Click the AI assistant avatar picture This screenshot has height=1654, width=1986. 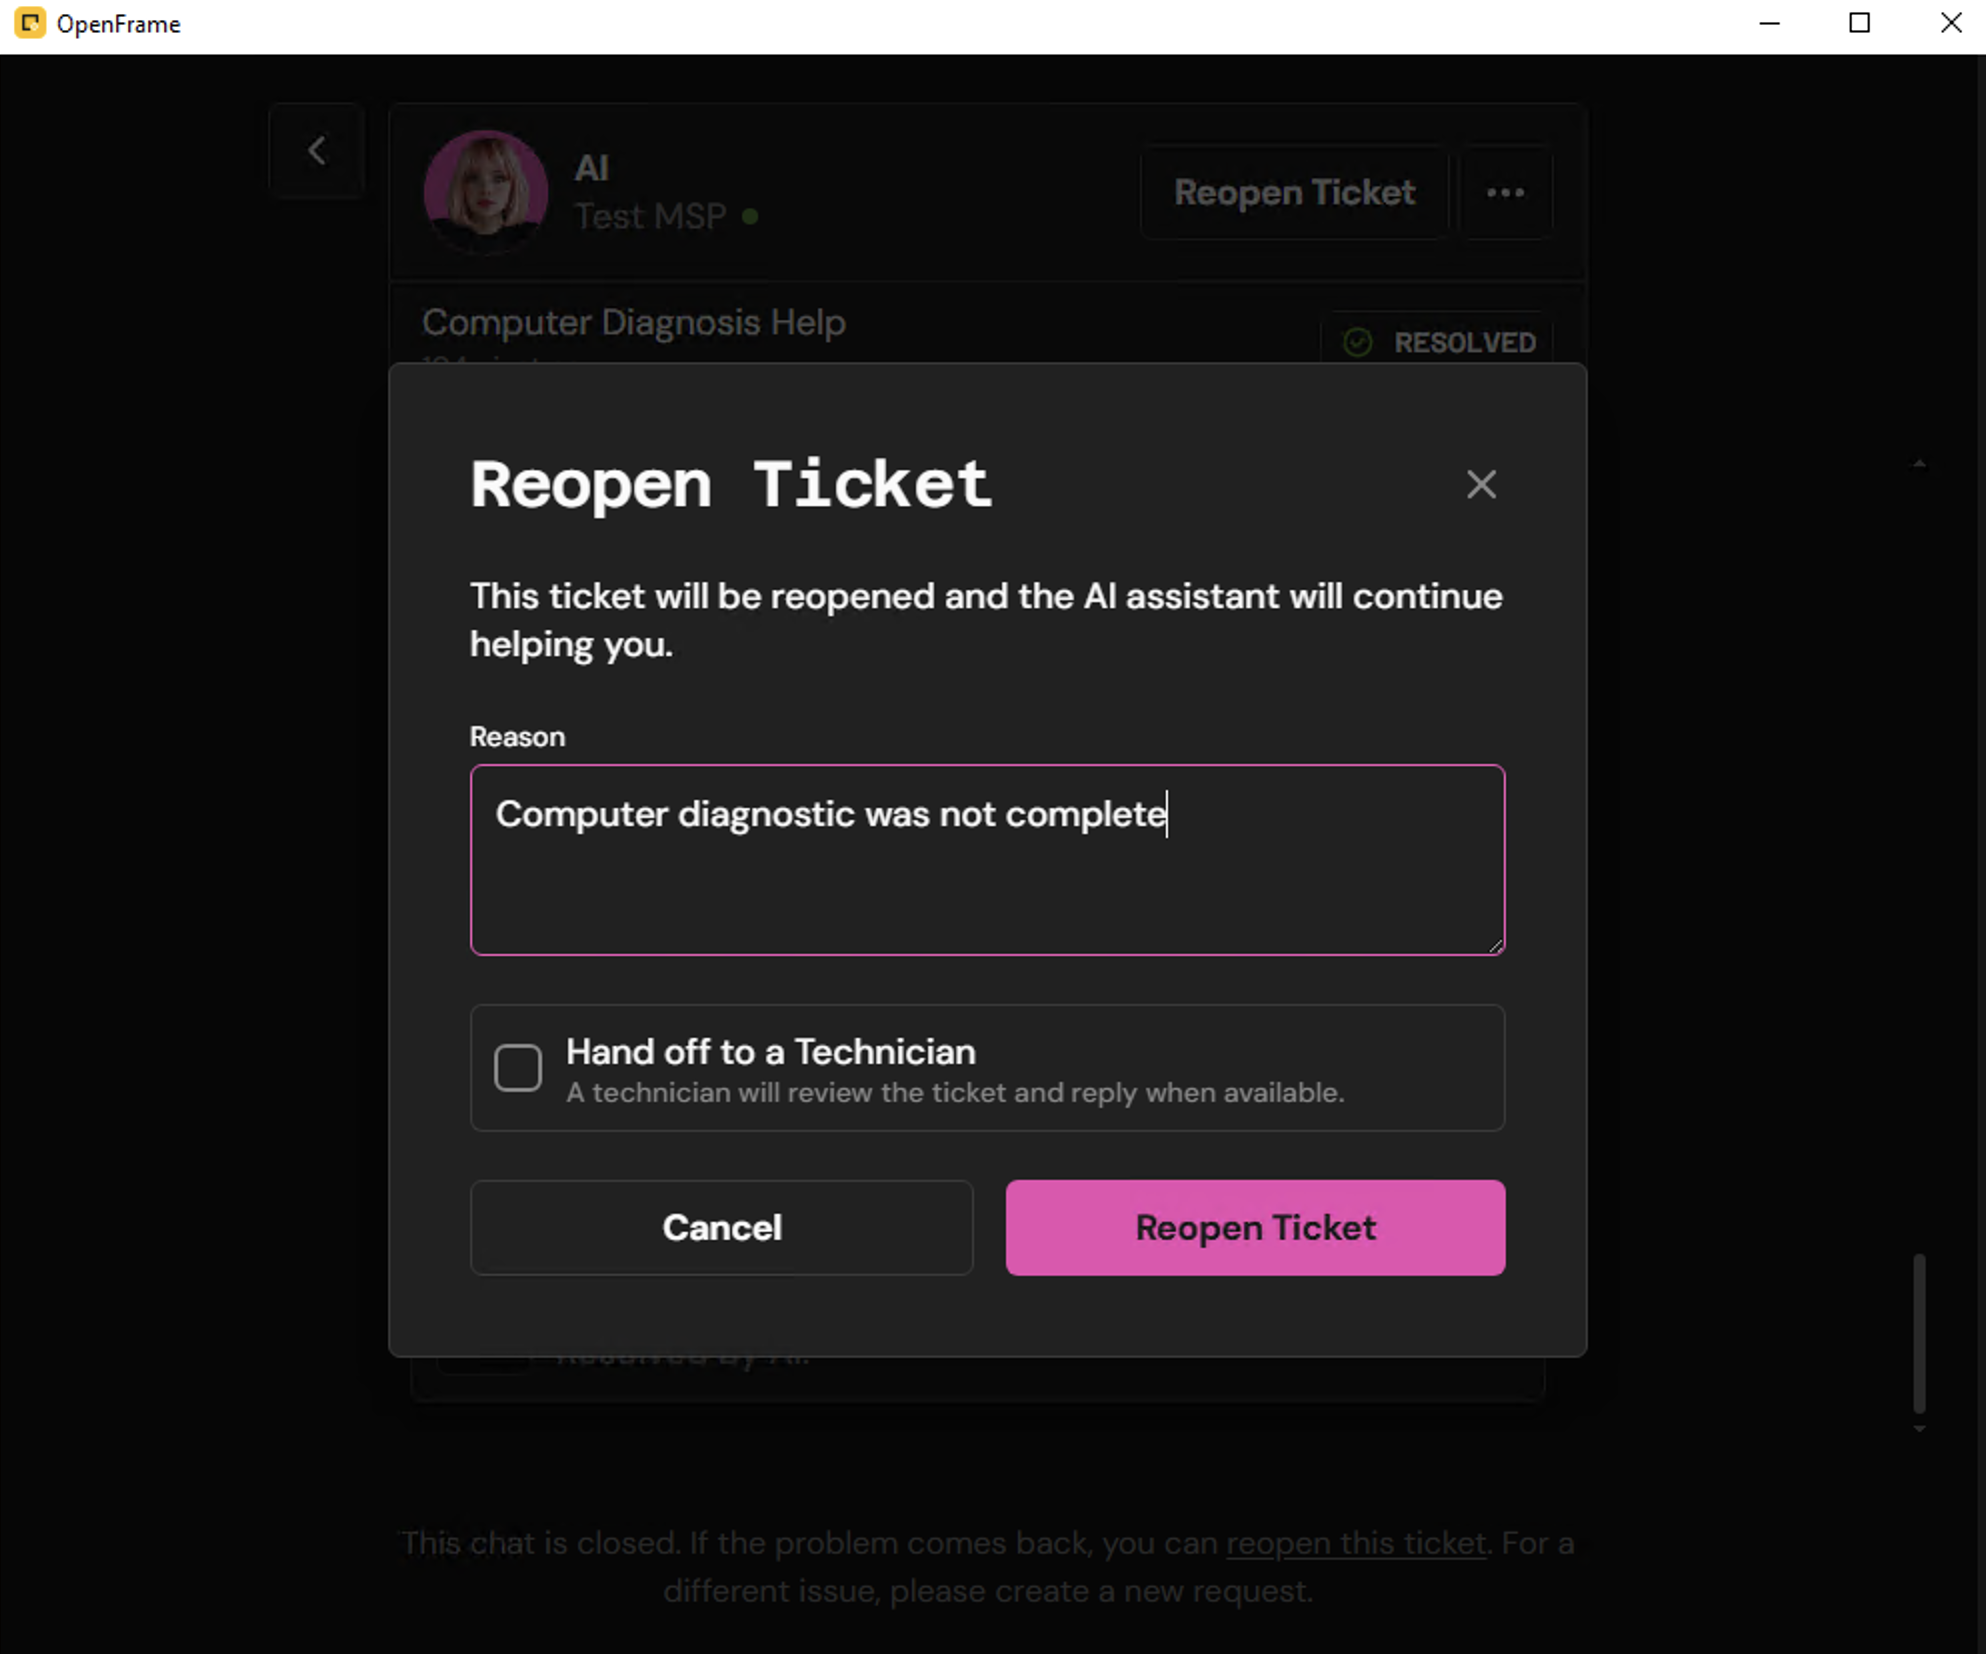coord(486,192)
